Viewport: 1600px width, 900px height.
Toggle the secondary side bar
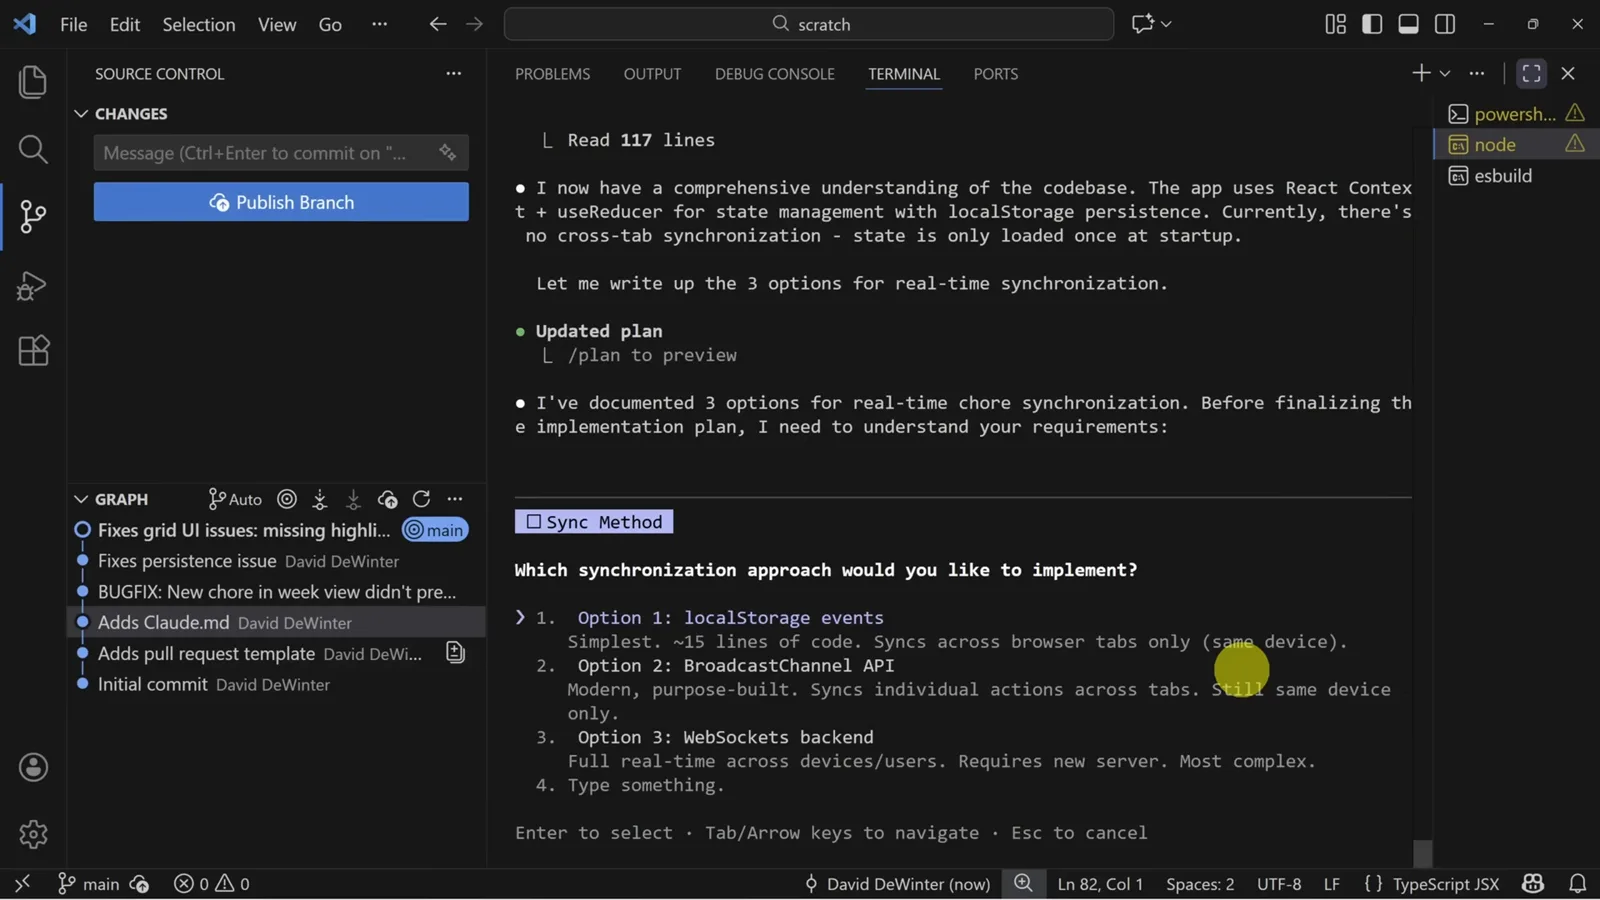[1445, 24]
